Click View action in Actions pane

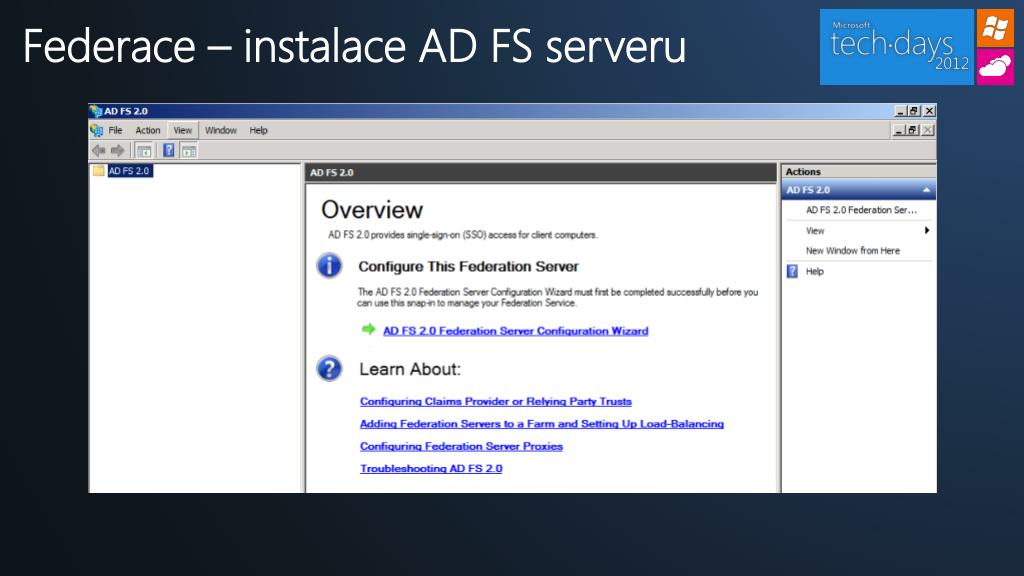click(x=815, y=231)
